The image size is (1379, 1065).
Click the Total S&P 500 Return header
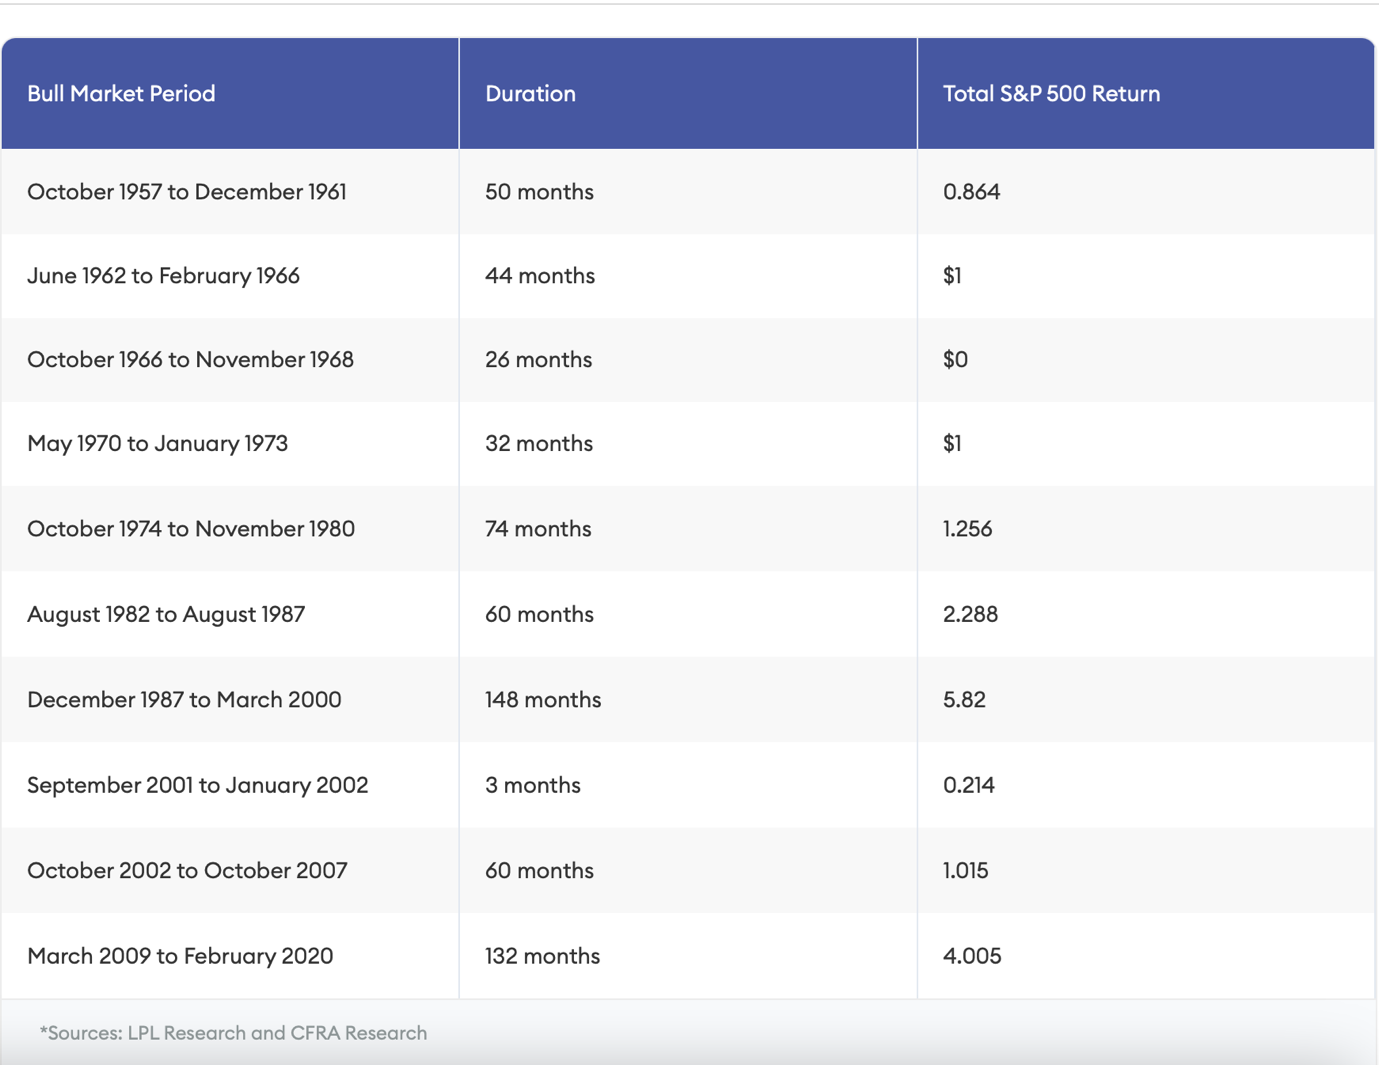1051,94
